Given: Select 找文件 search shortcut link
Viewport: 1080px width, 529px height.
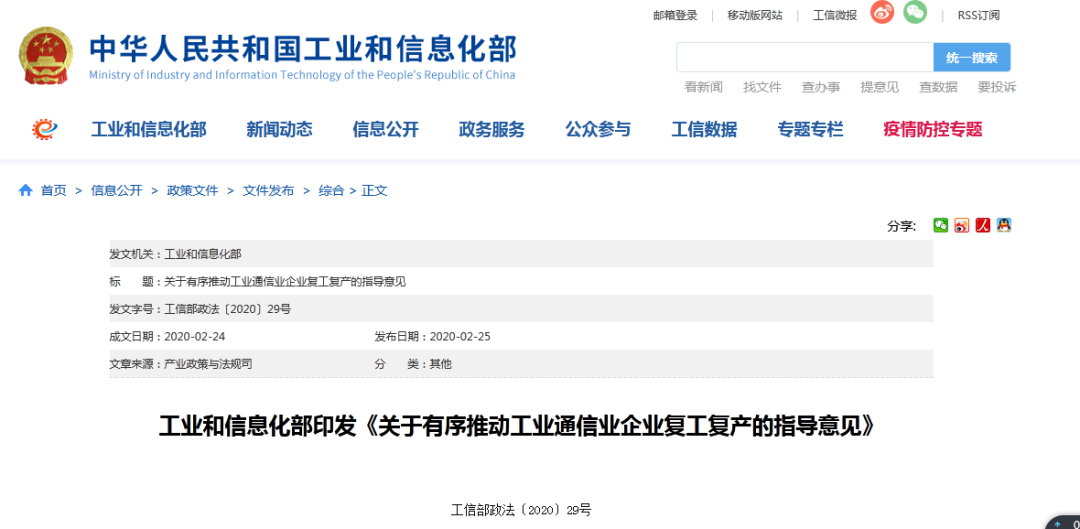Looking at the screenshot, I should [762, 87].
